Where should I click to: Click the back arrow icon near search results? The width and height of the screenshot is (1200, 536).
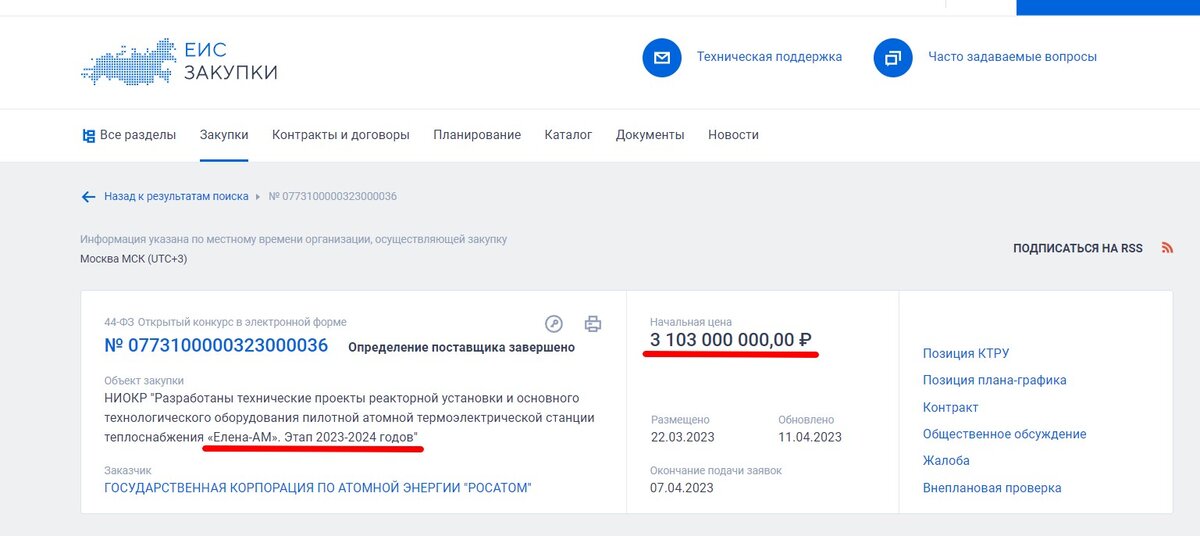[88, 197]
